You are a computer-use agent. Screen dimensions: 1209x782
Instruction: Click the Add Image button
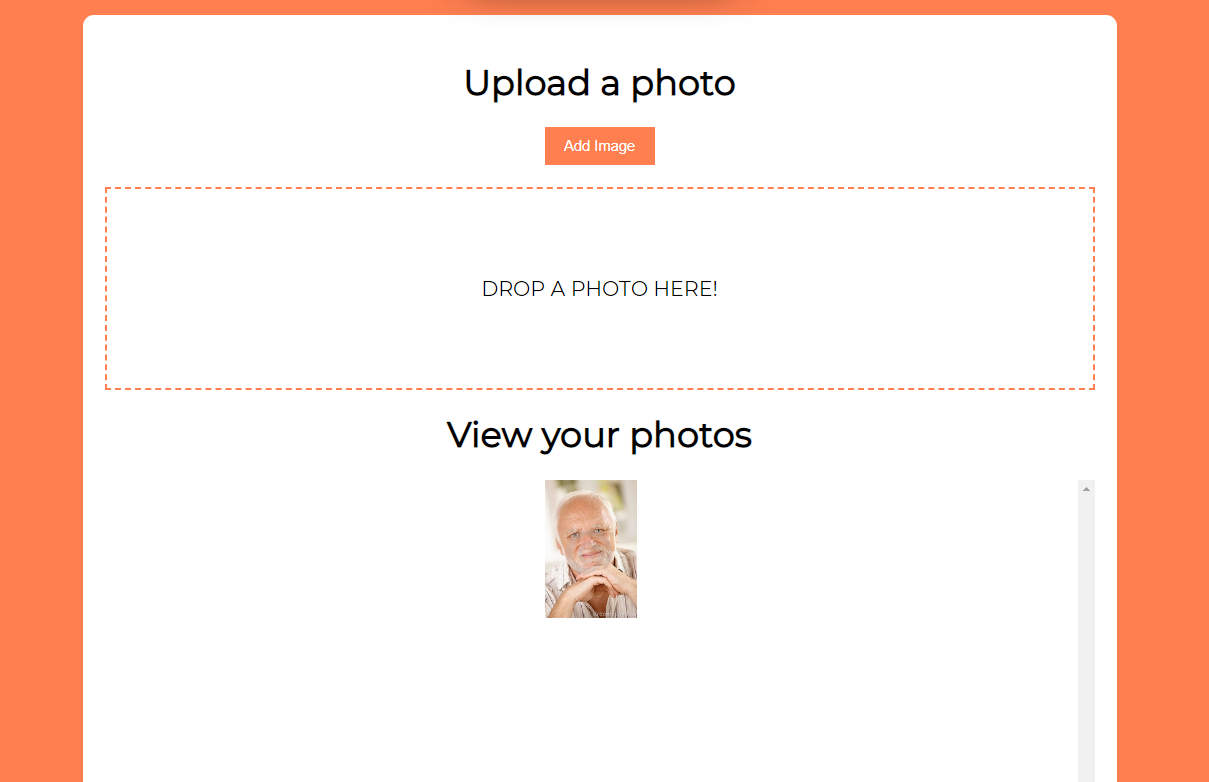pos(600,146)
